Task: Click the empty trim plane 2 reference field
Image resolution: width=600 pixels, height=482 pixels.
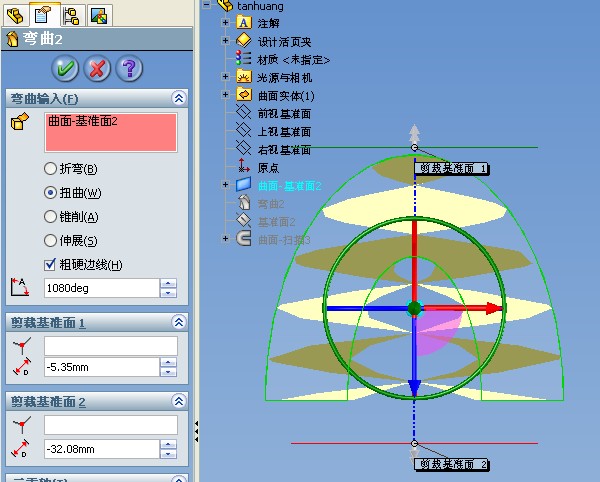Action: pos(111,425)
